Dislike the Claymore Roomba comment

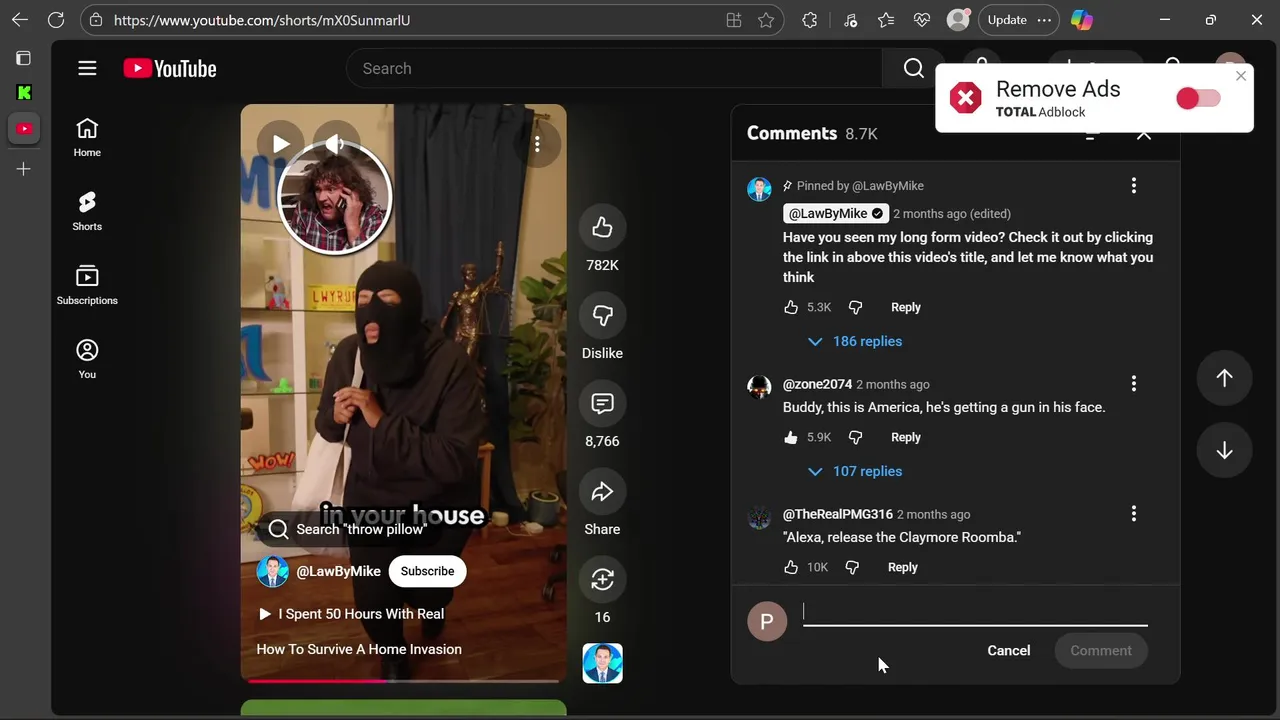click(x=852, y=567)
